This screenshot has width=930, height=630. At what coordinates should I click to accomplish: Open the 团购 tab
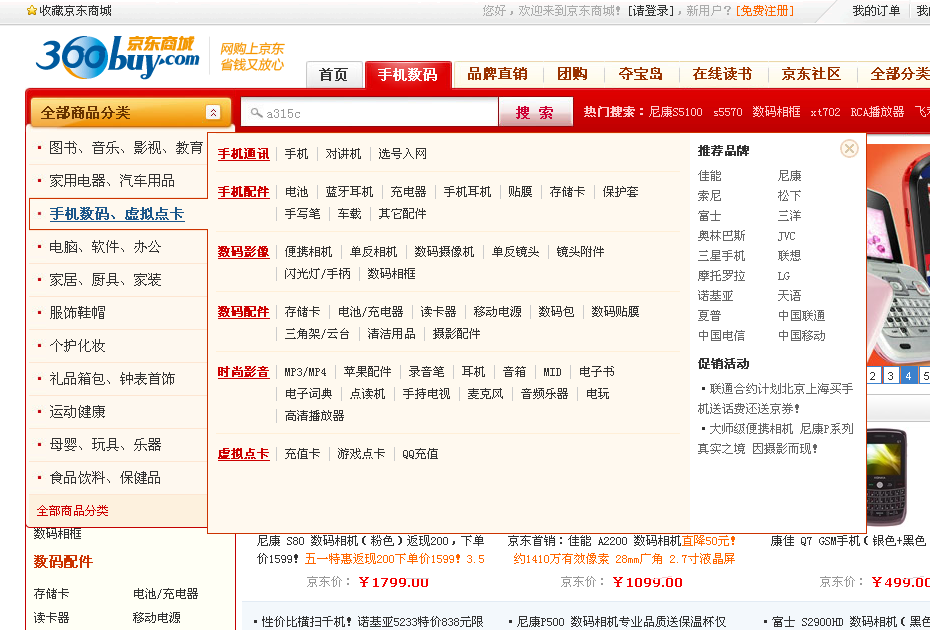tap(572, 74)
